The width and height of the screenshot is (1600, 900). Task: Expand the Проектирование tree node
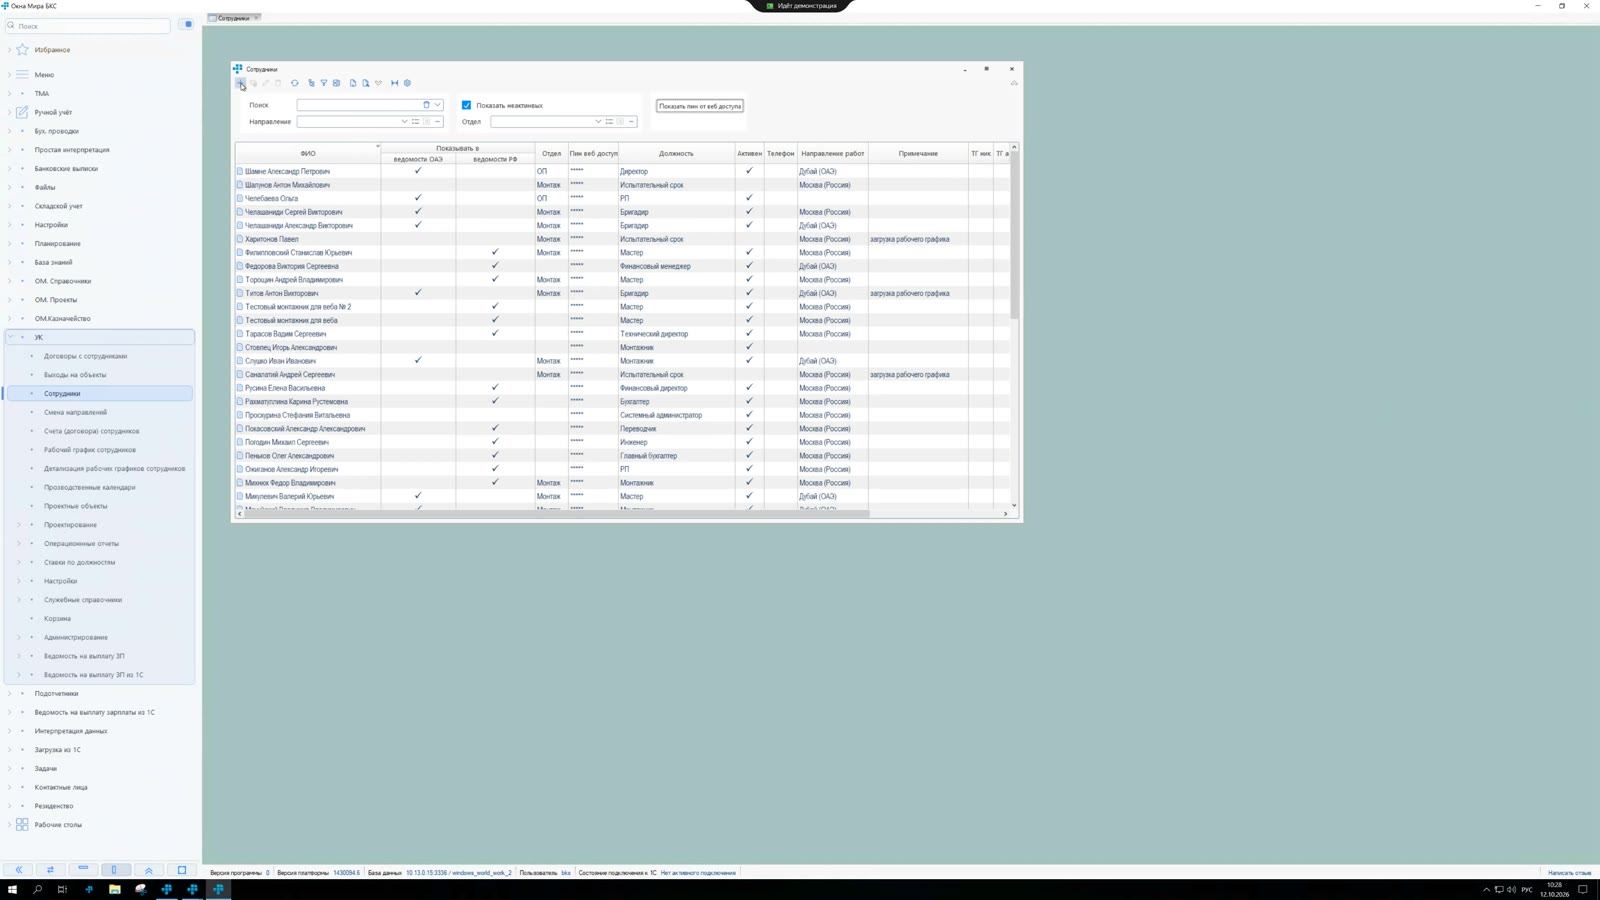tap(18, 525)
